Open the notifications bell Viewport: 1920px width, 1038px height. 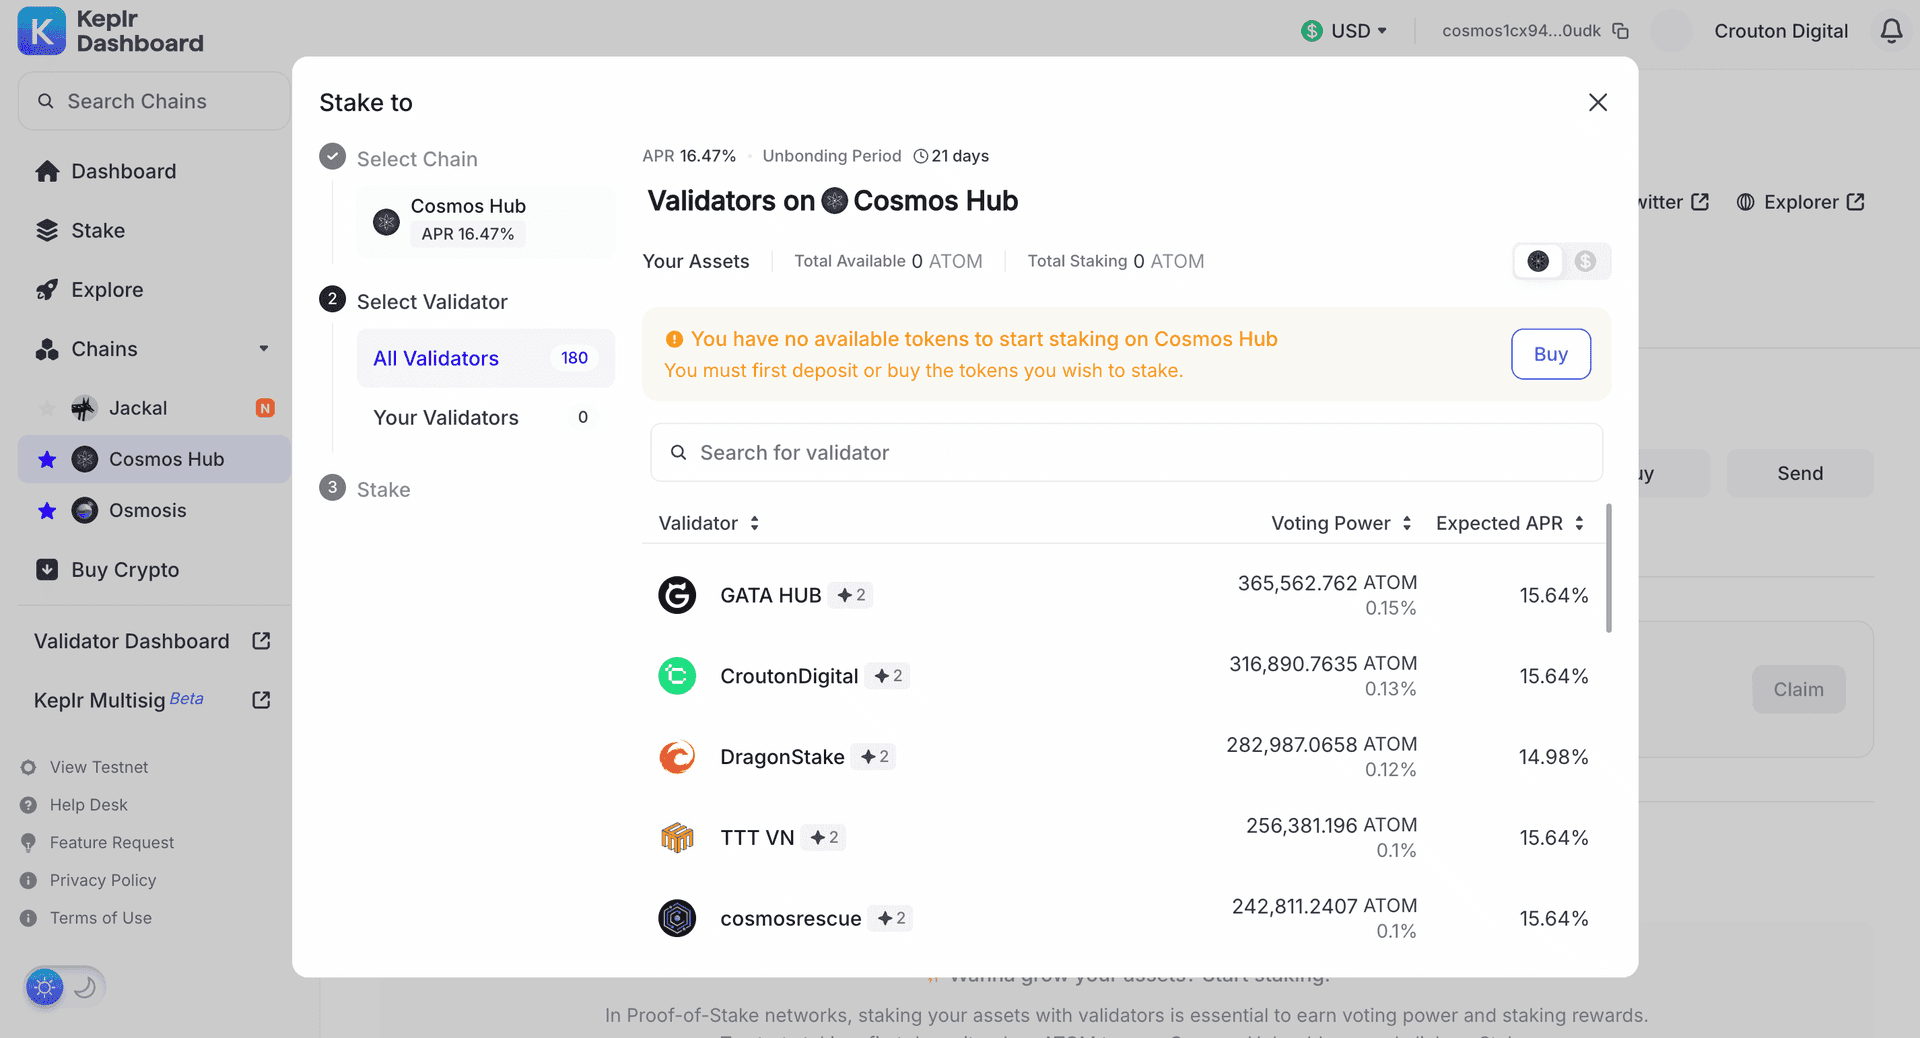[1891, 31]
